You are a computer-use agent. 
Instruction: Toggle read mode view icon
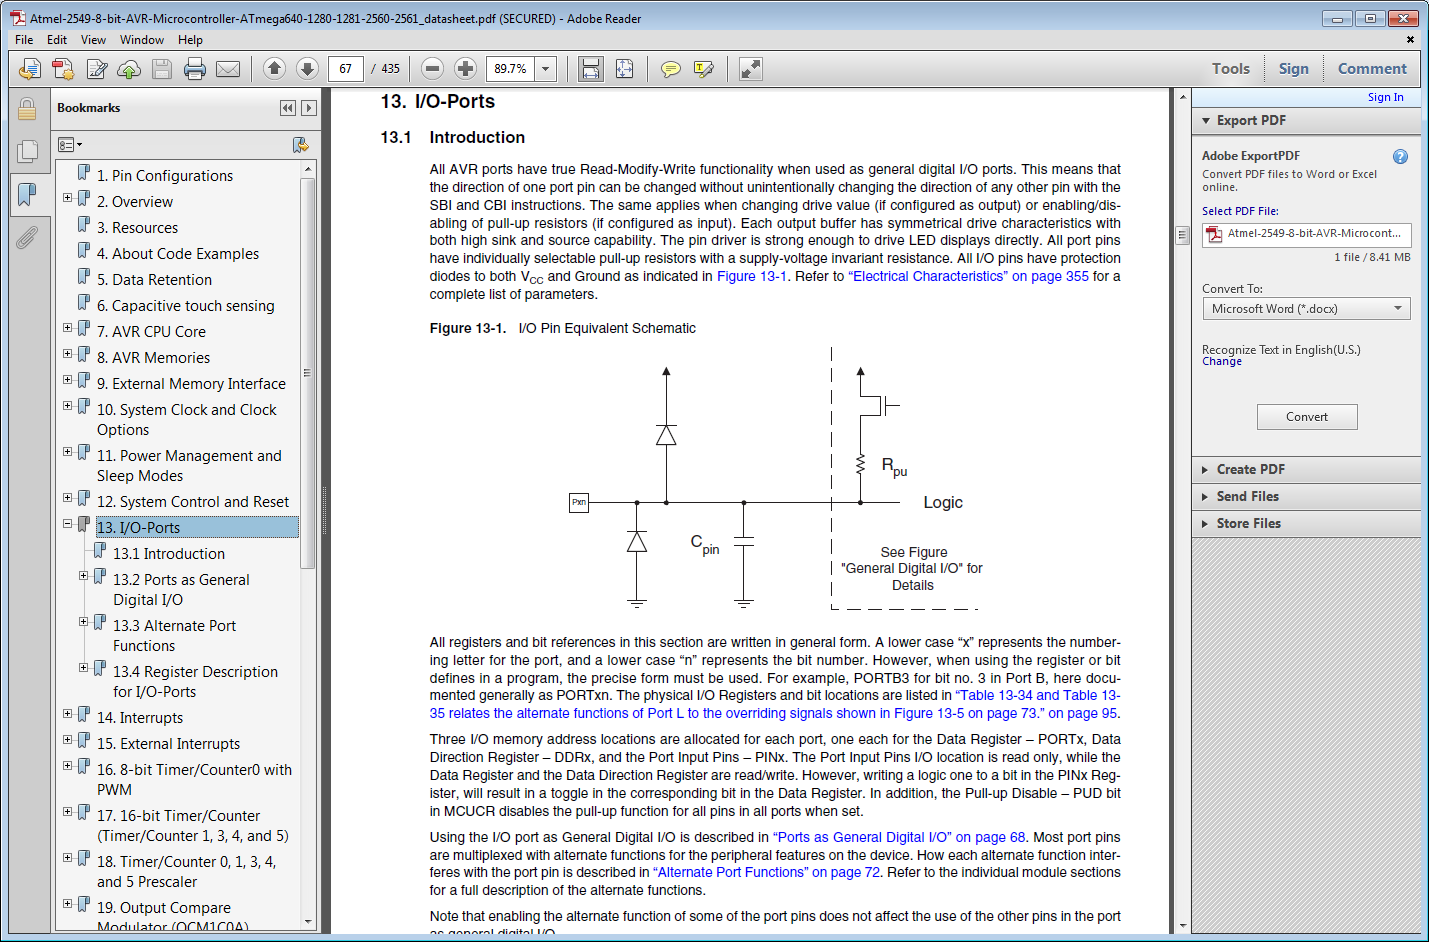pos(750,69)
